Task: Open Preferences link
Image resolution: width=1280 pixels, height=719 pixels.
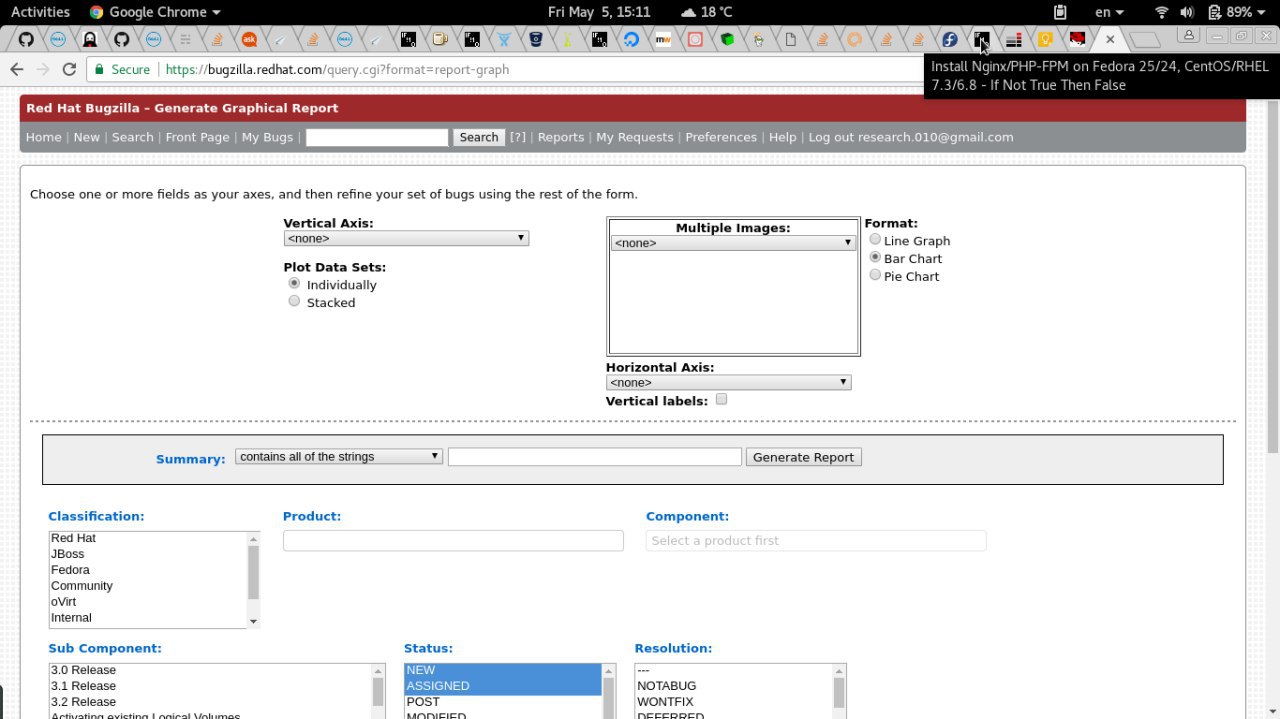Action: [x=721, y=137]
